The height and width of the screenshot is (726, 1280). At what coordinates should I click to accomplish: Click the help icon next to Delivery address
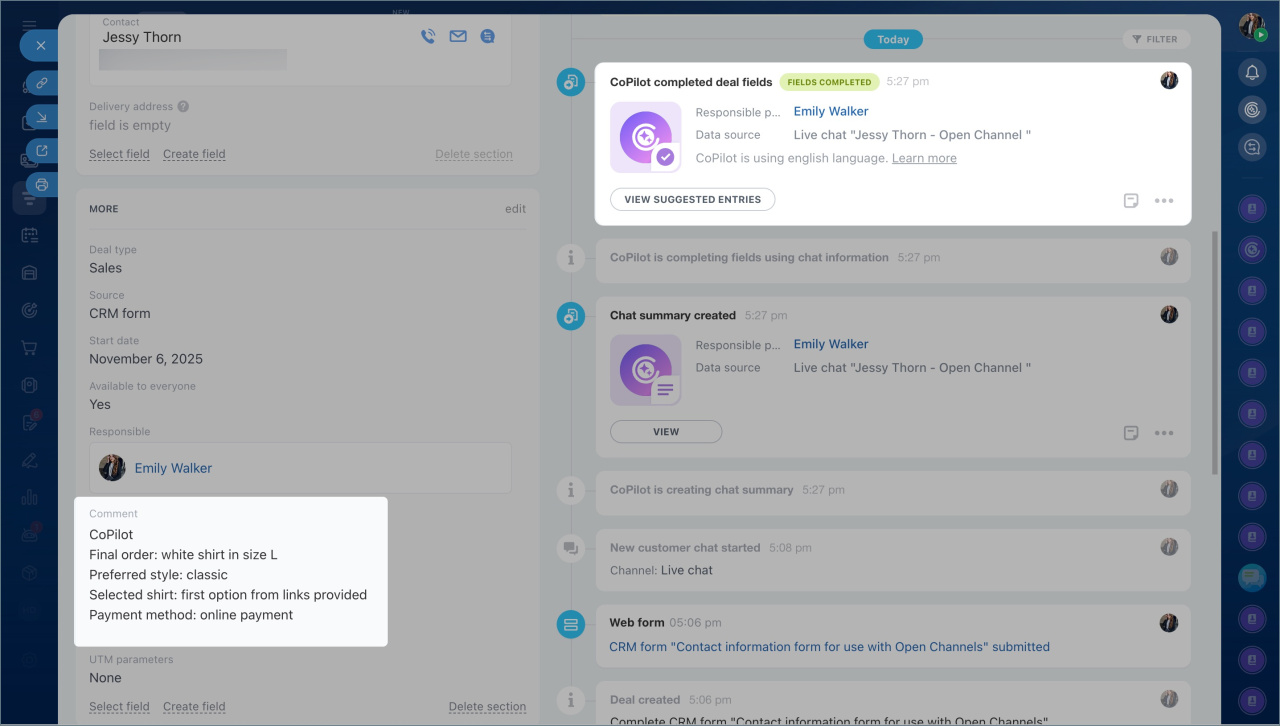click(183, 107)
